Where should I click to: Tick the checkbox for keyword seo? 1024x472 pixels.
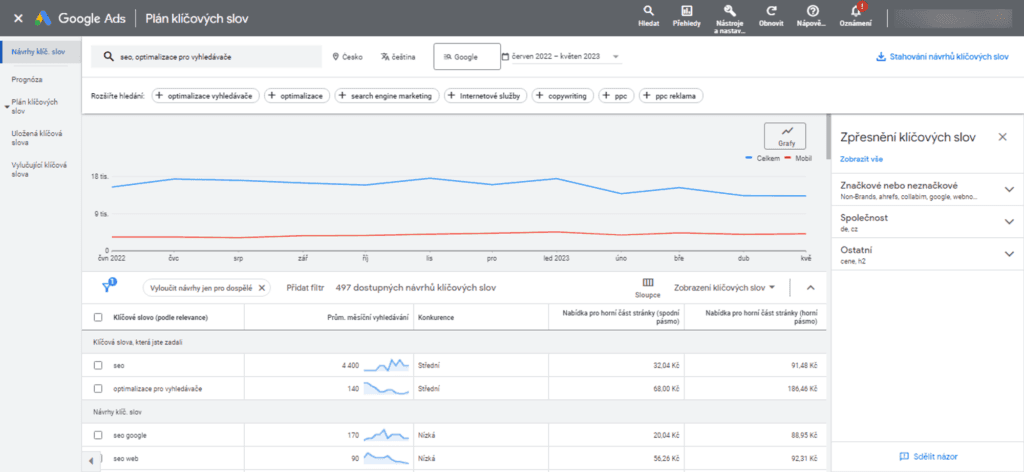(98, 366)
